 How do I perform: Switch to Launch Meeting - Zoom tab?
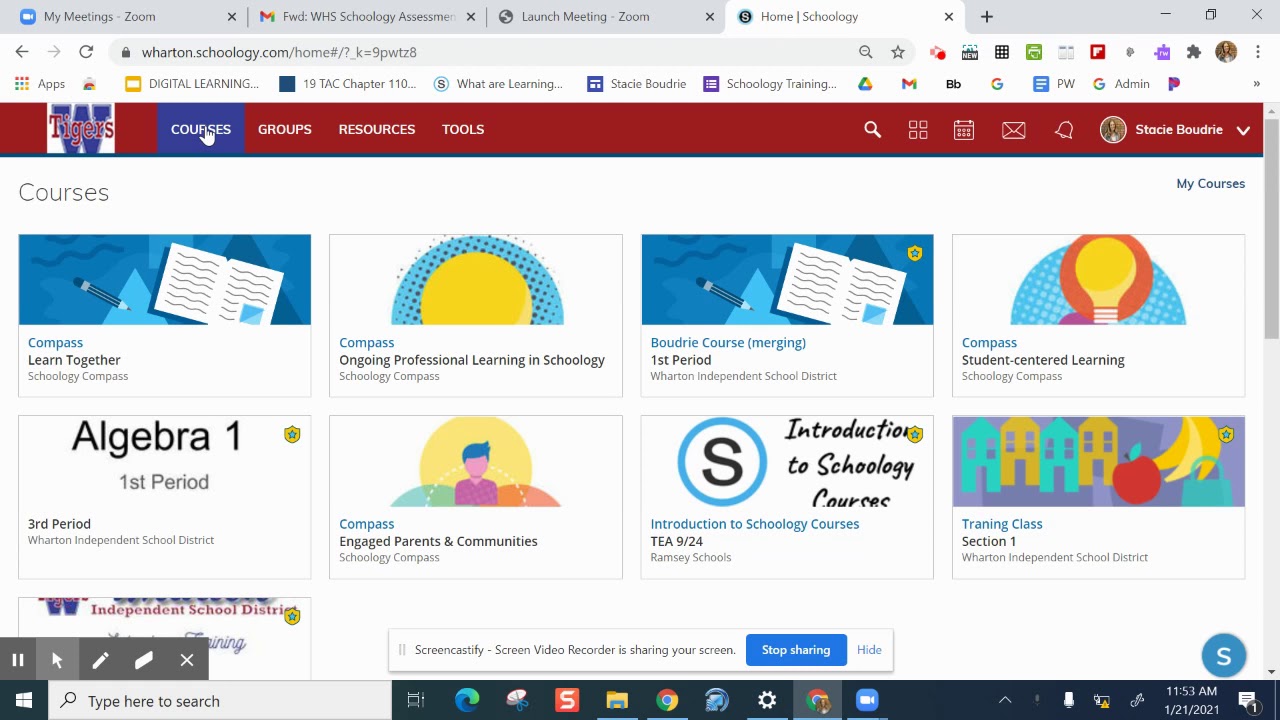pos(606,17)
